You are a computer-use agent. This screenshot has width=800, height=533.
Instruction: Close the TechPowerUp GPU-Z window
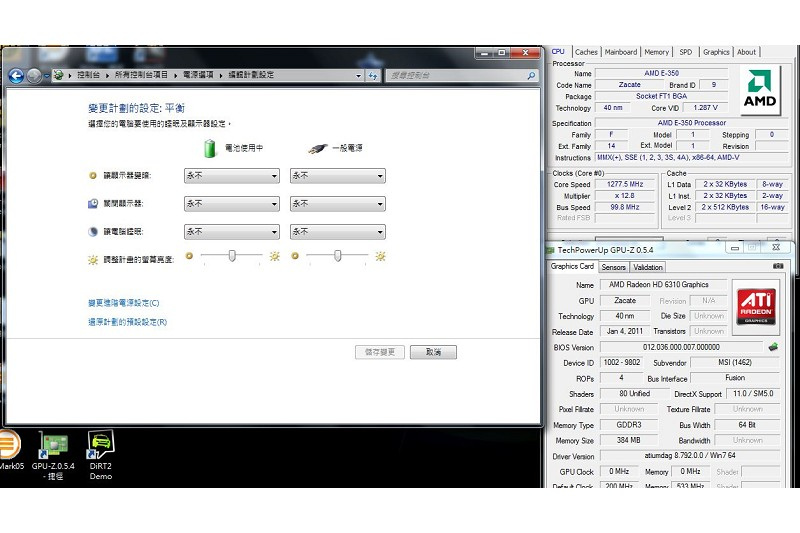point(776,247)
